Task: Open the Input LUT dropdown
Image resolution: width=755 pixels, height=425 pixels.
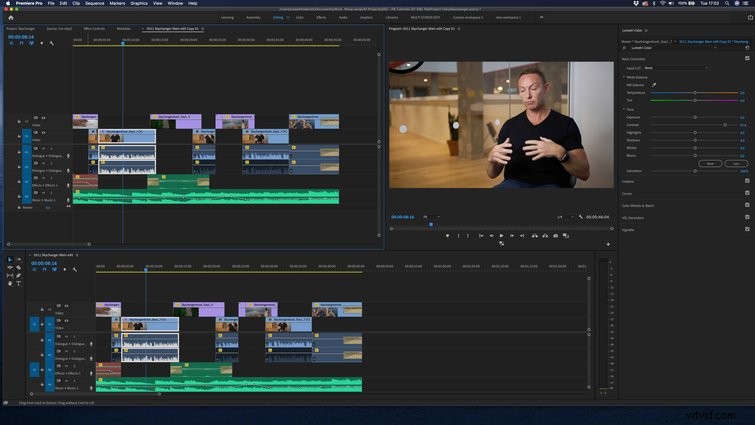Action: tap(676, 68)
